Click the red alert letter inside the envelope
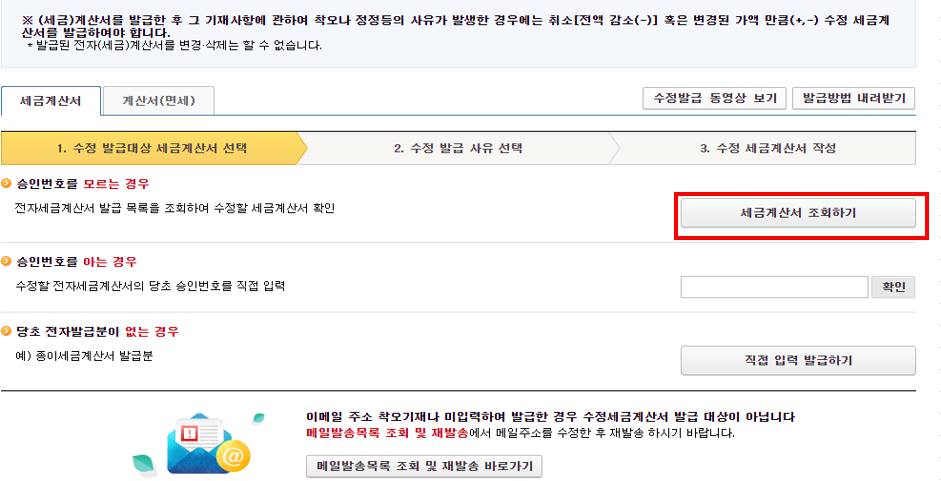Viewport: 941px width, 481px height. pyautogui.click(x=189, y=432)
